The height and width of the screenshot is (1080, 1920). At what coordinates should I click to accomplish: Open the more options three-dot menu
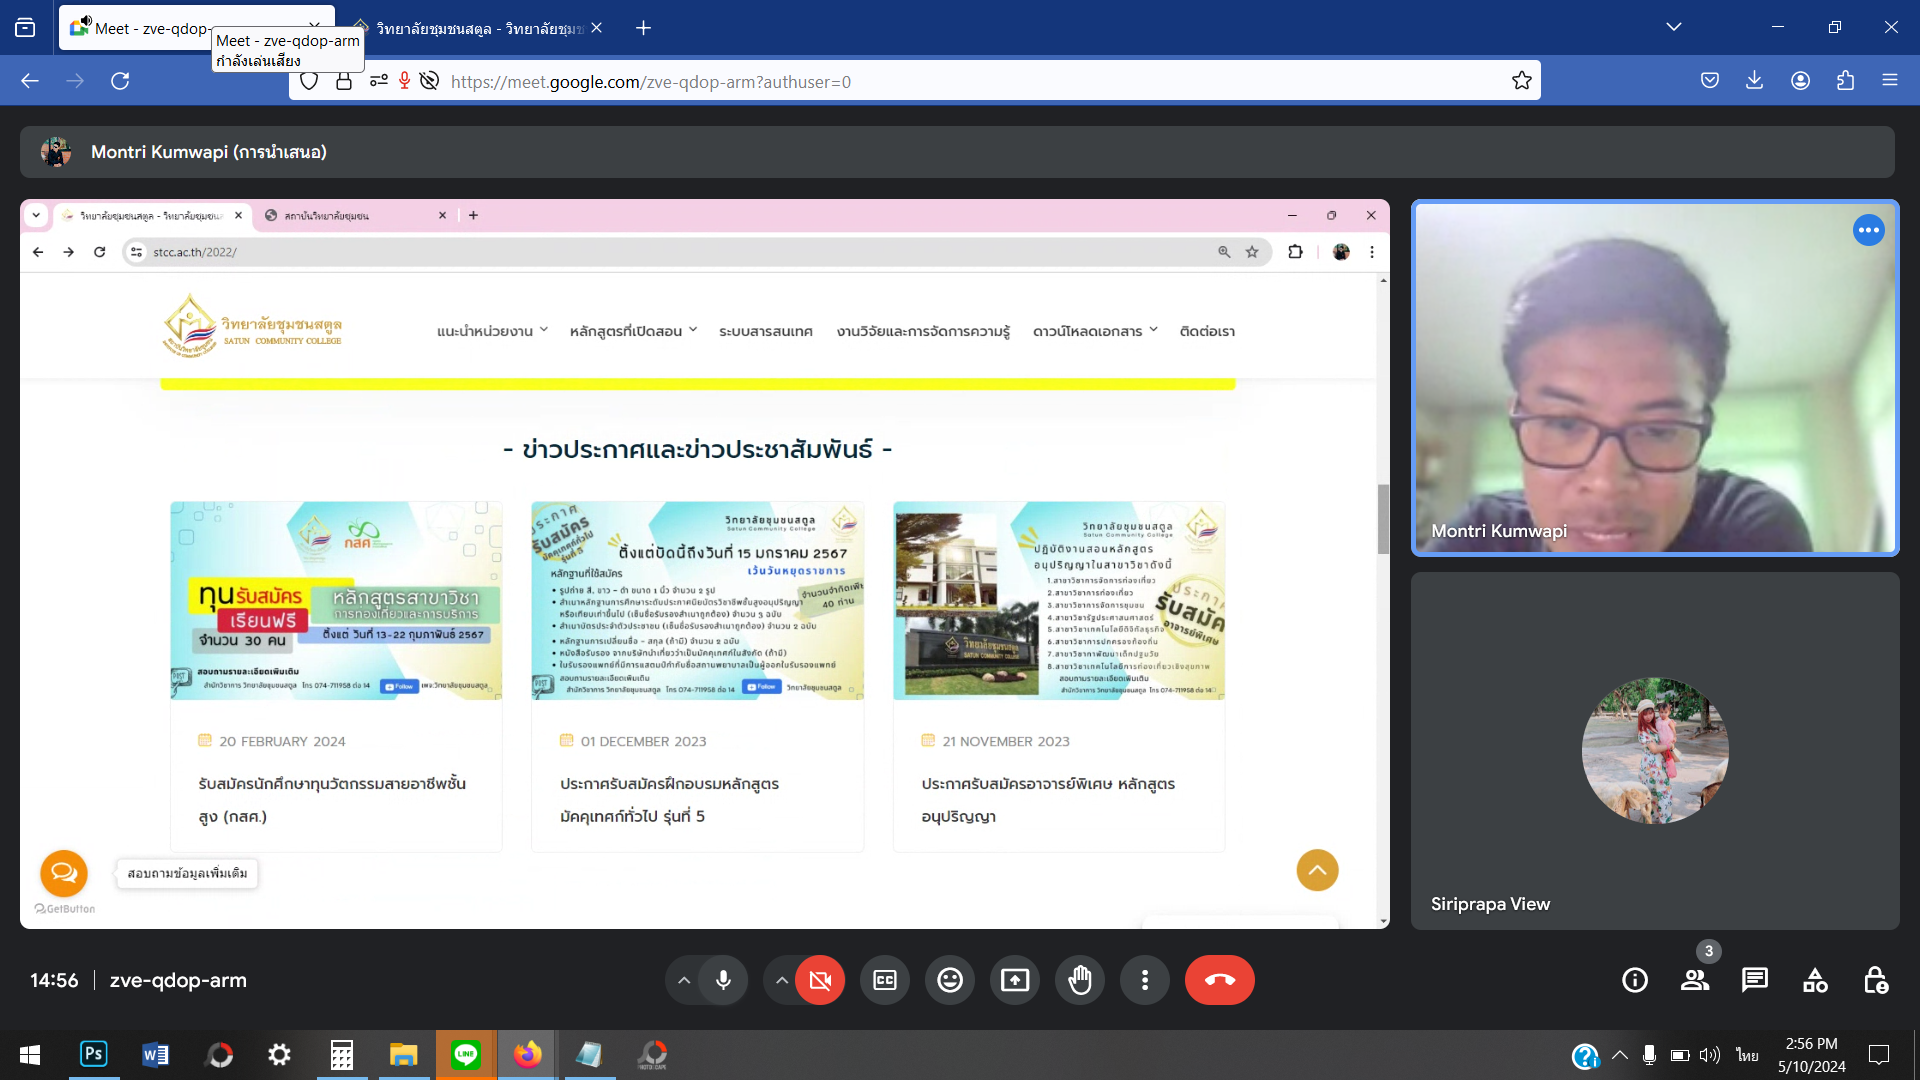point(1145,980)
